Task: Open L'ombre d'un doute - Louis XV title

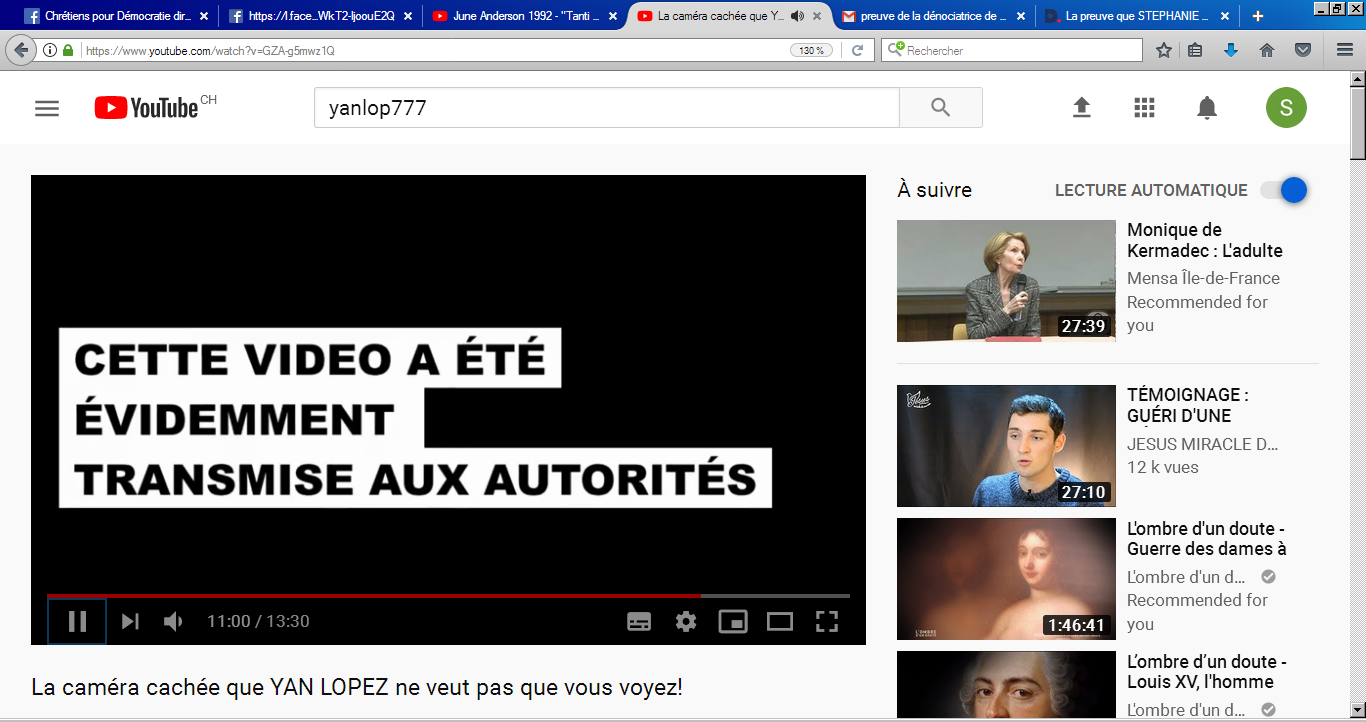Action: 1207,671
